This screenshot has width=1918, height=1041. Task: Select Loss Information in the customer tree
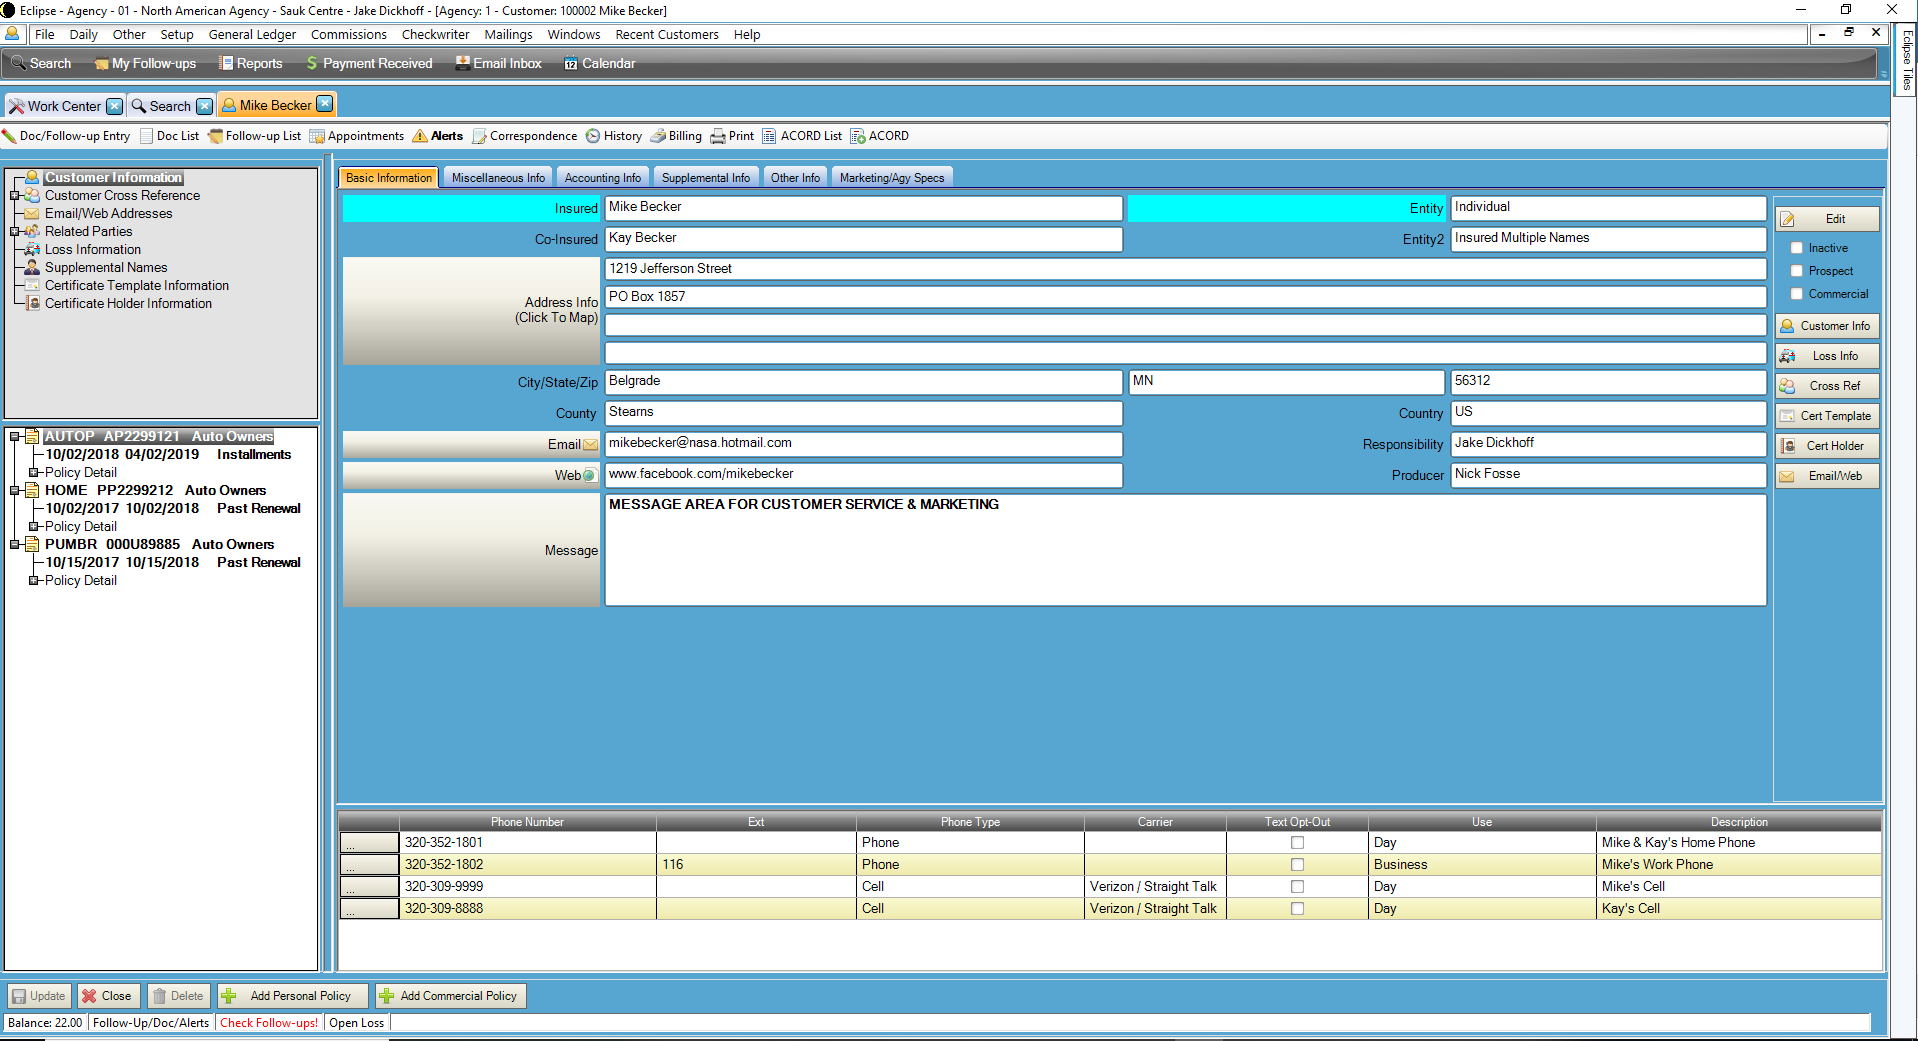point(93,250)
